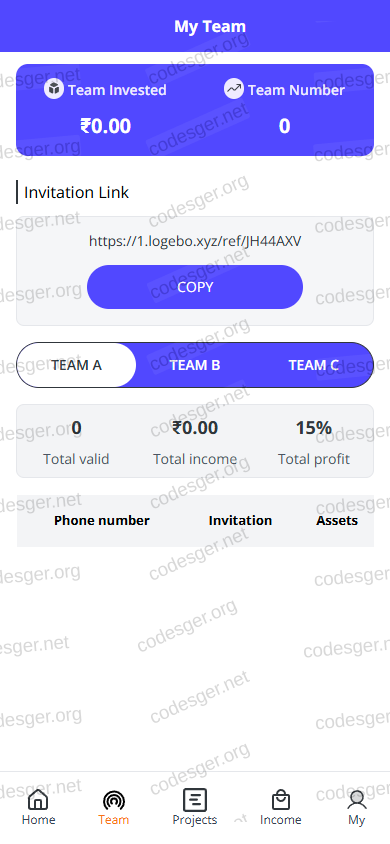Tap the Team Invested cube icon
The height and width of the screenshot is (844, 390).
(54, 89)
